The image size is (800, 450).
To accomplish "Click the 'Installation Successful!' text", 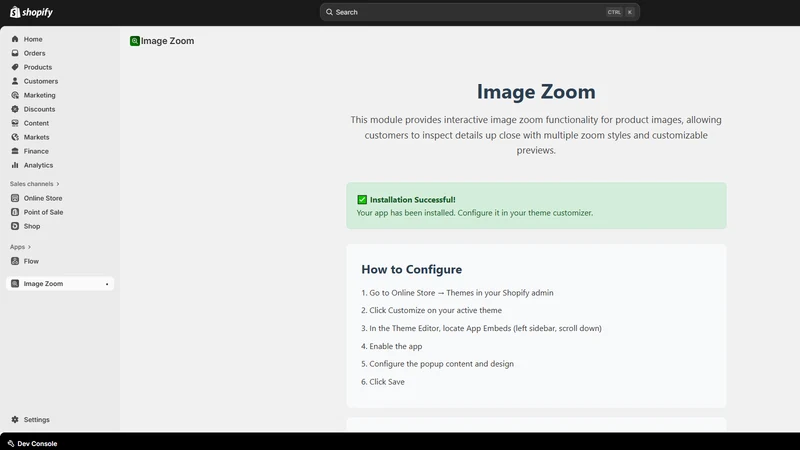I will tap(412, 199).
